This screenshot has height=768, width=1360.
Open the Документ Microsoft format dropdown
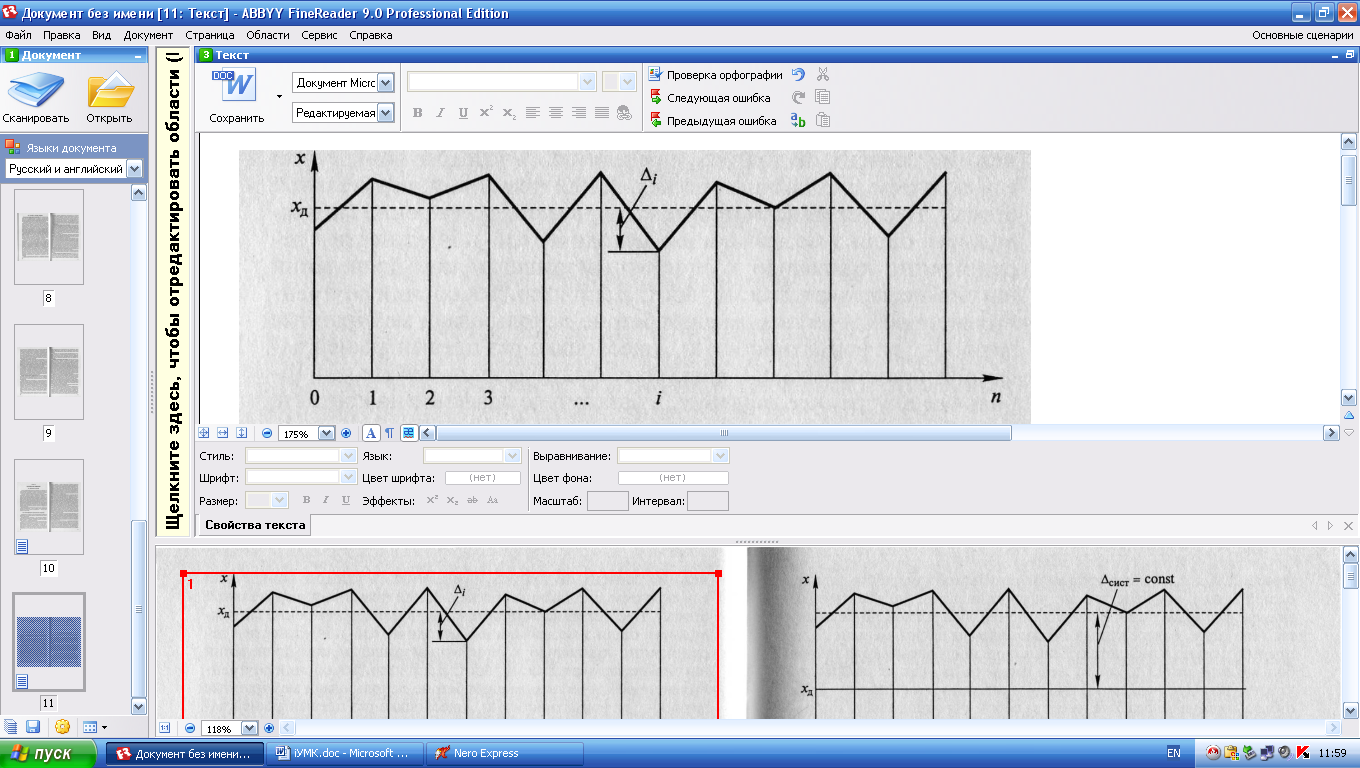pyautogui.click(x=385, y=83)
